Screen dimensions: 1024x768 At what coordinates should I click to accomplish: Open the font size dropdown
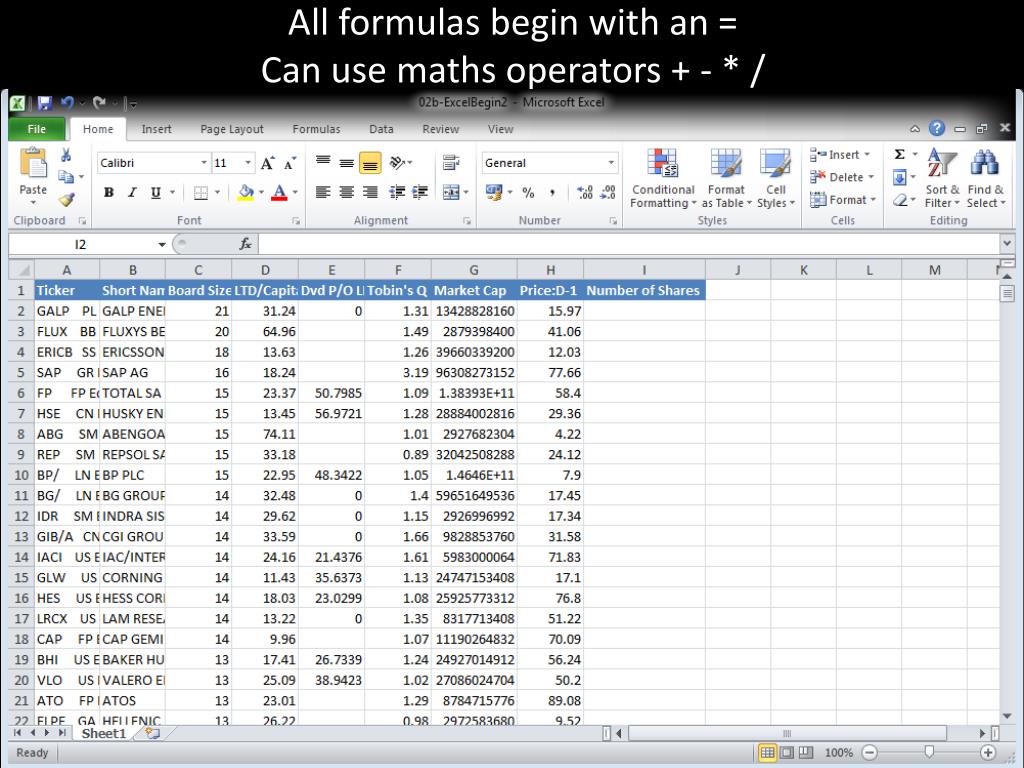(x=248, y=163)
